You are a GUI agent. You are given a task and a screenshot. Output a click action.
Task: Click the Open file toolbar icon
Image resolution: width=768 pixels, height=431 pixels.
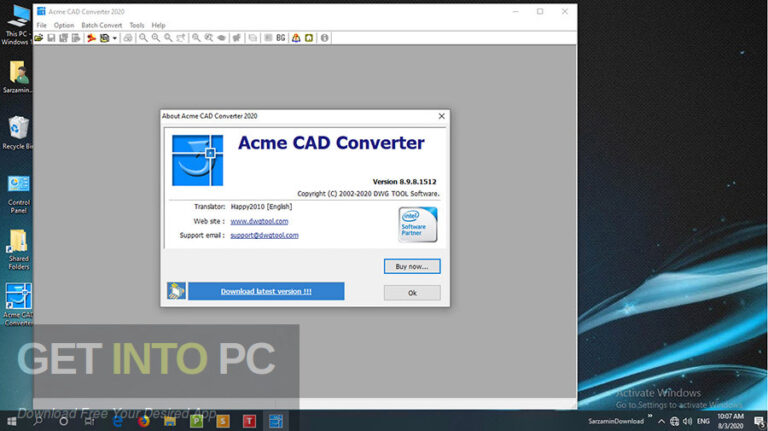click(x=39, y=38)
